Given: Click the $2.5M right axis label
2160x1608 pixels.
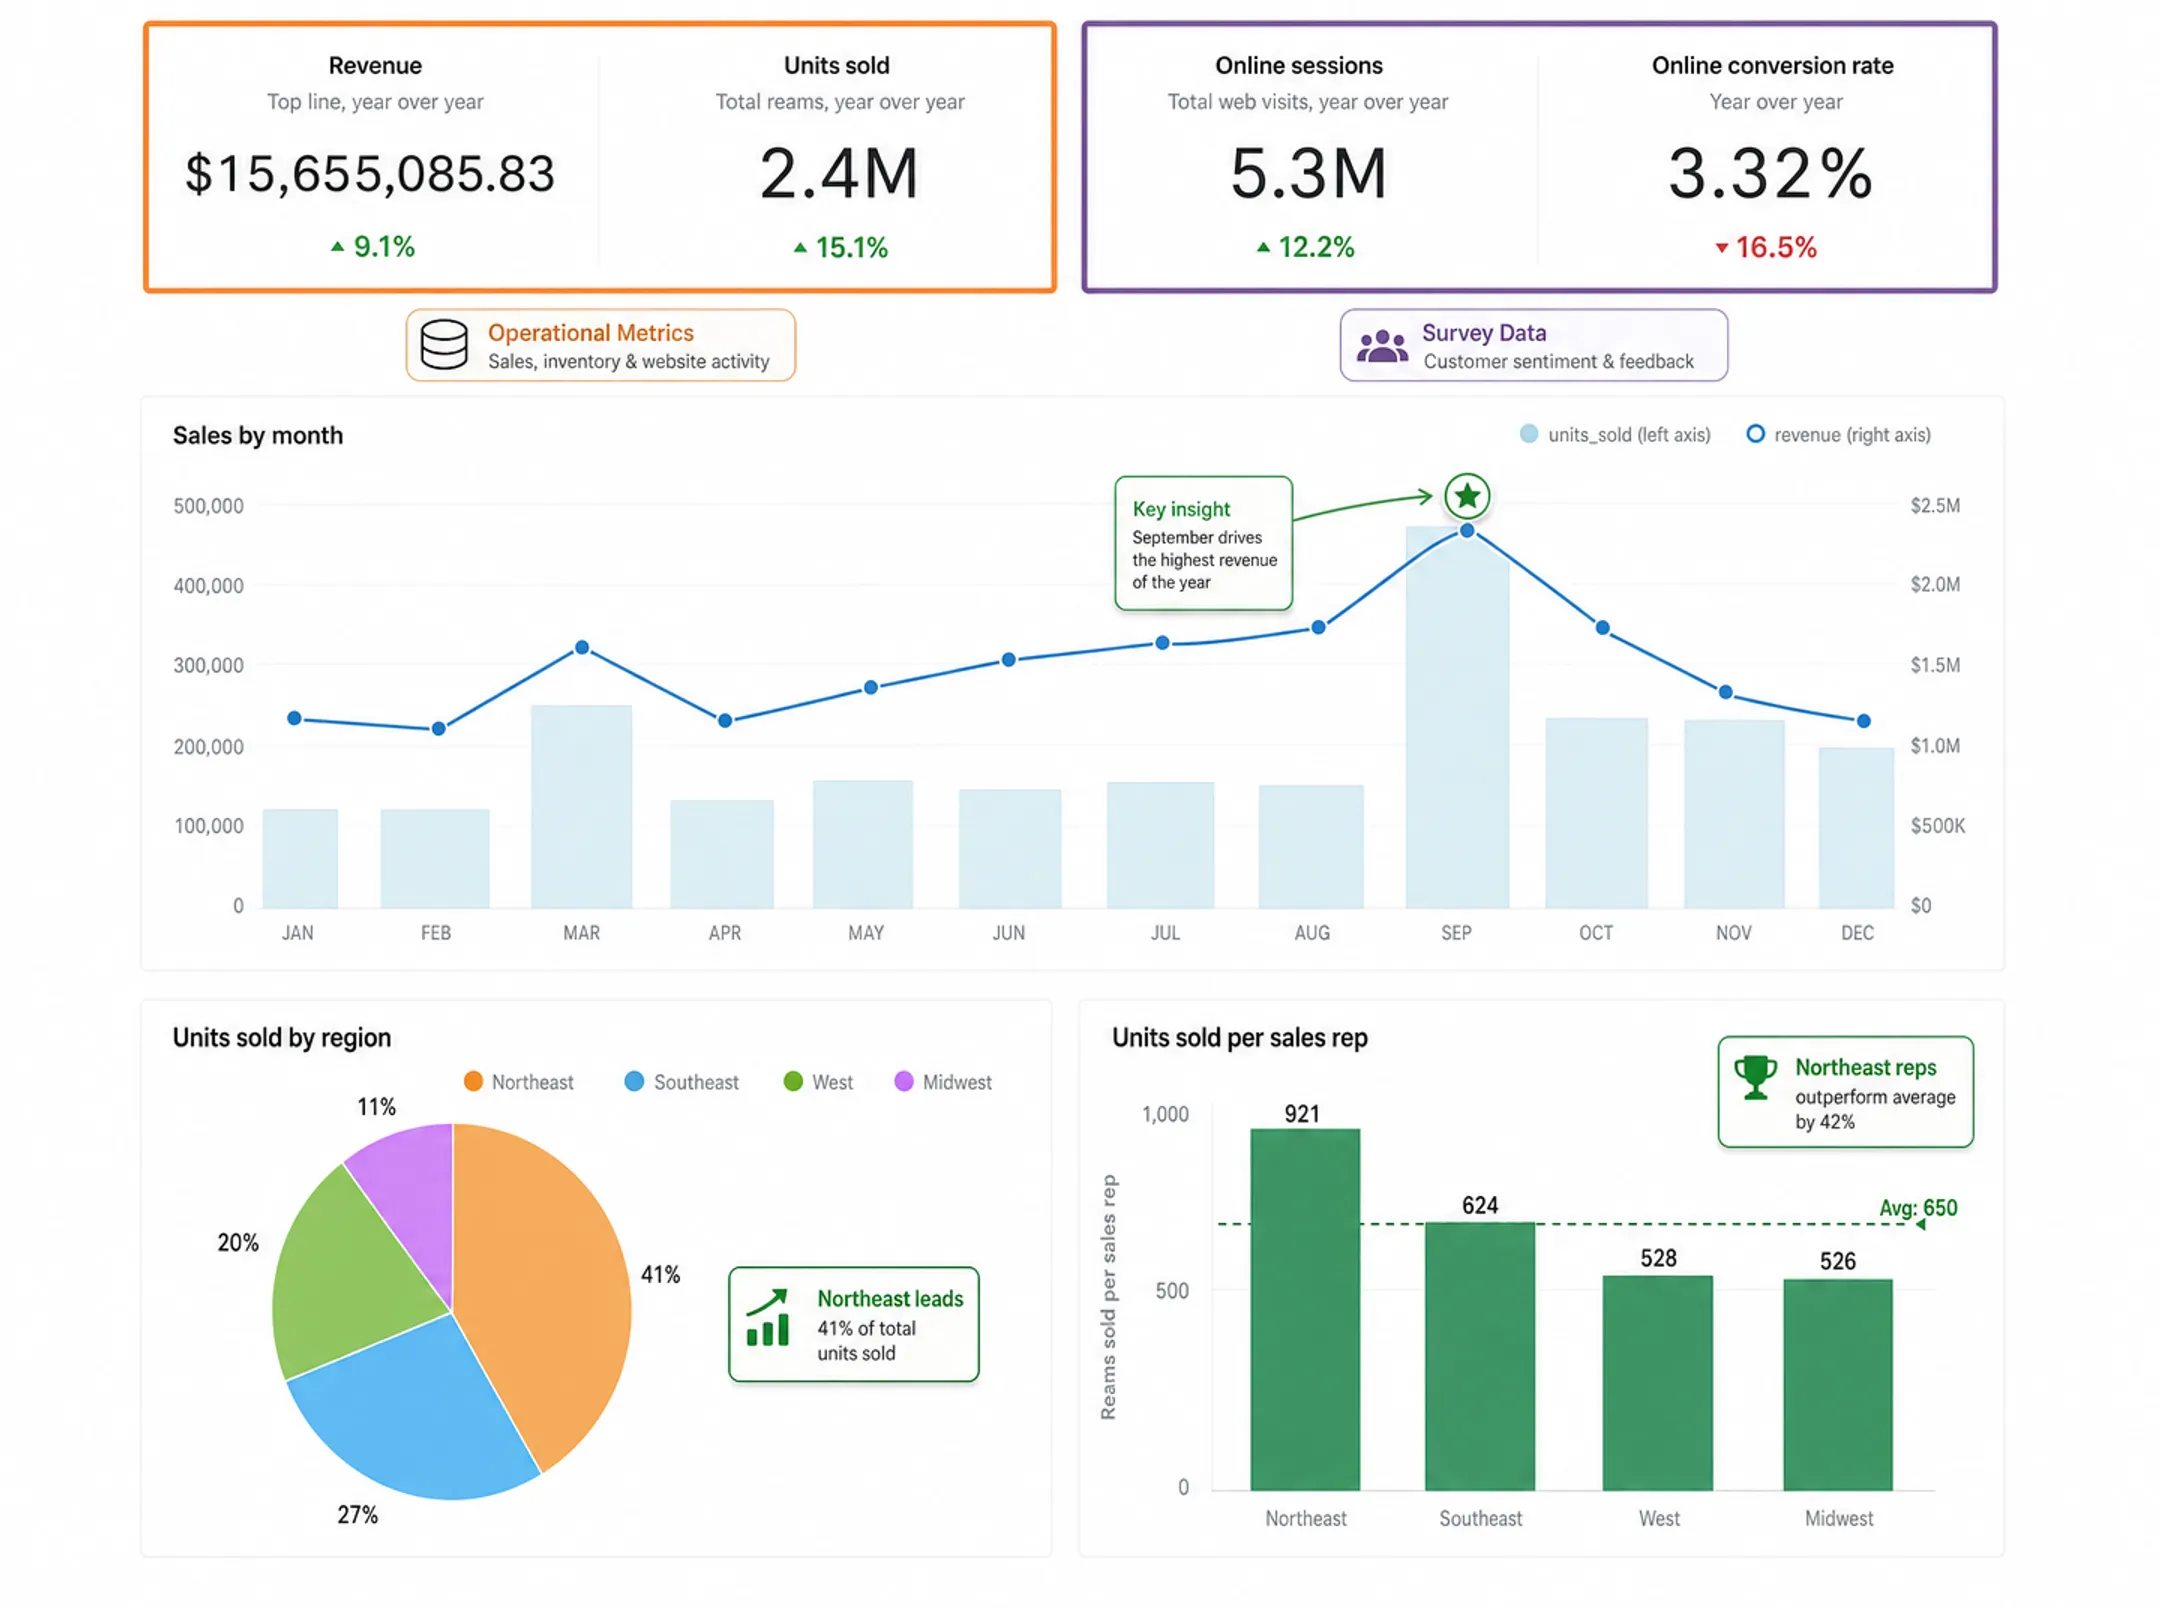Looking at the screenshot, I should [x=1935, y=505].
